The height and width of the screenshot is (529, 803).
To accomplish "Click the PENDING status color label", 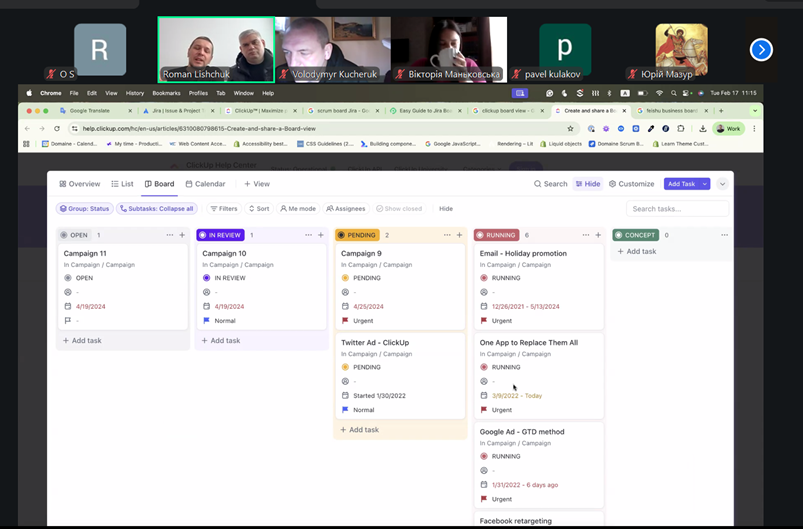I will (357, 235).
